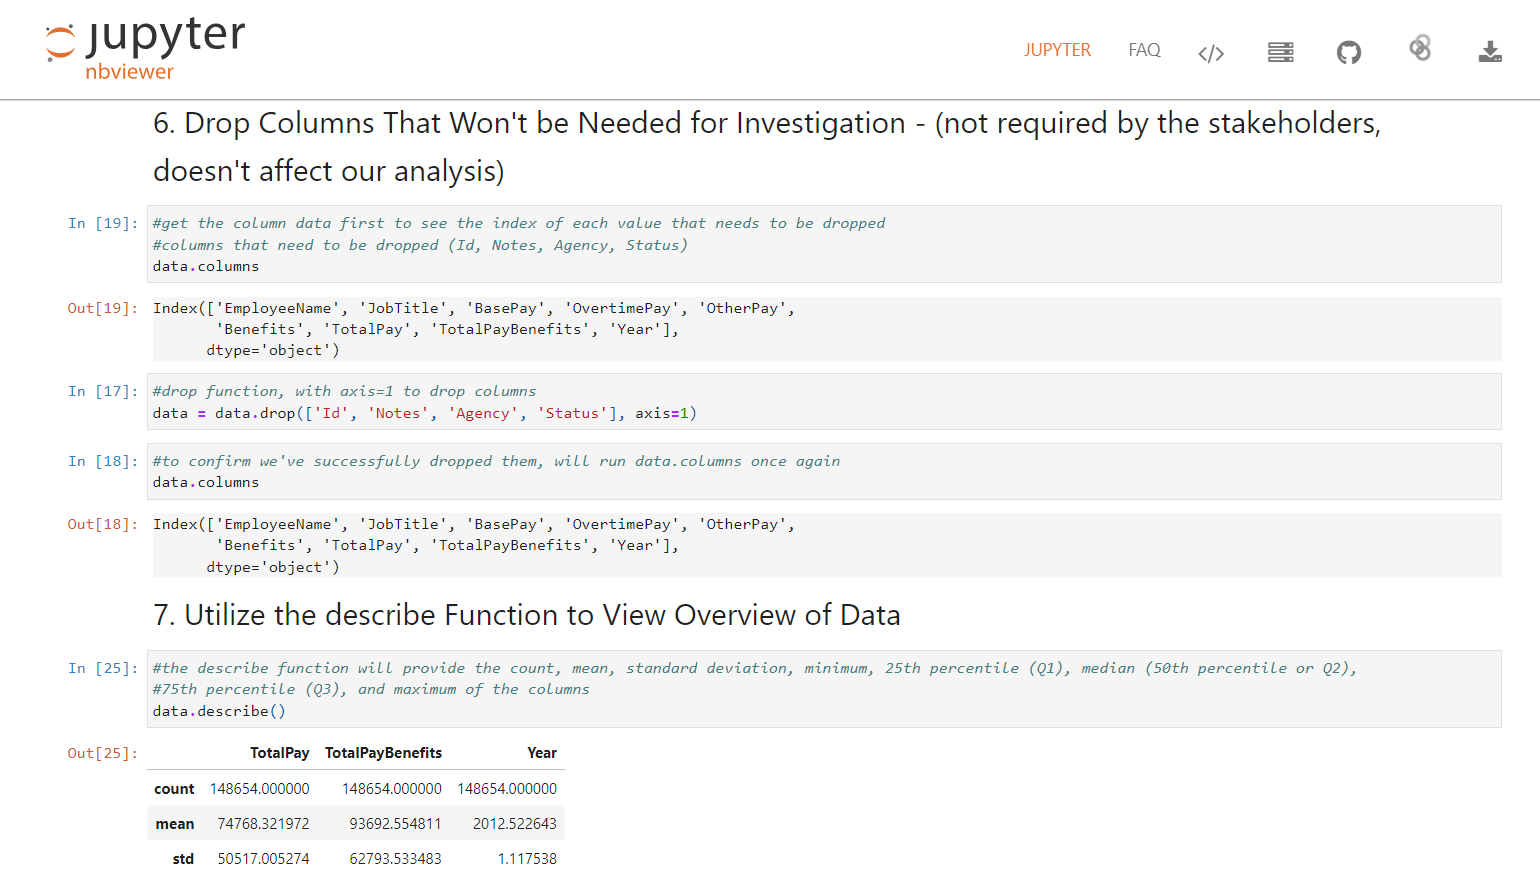Click the count row label in table
The image size is (1540, 875).
(x=174, y=789)
